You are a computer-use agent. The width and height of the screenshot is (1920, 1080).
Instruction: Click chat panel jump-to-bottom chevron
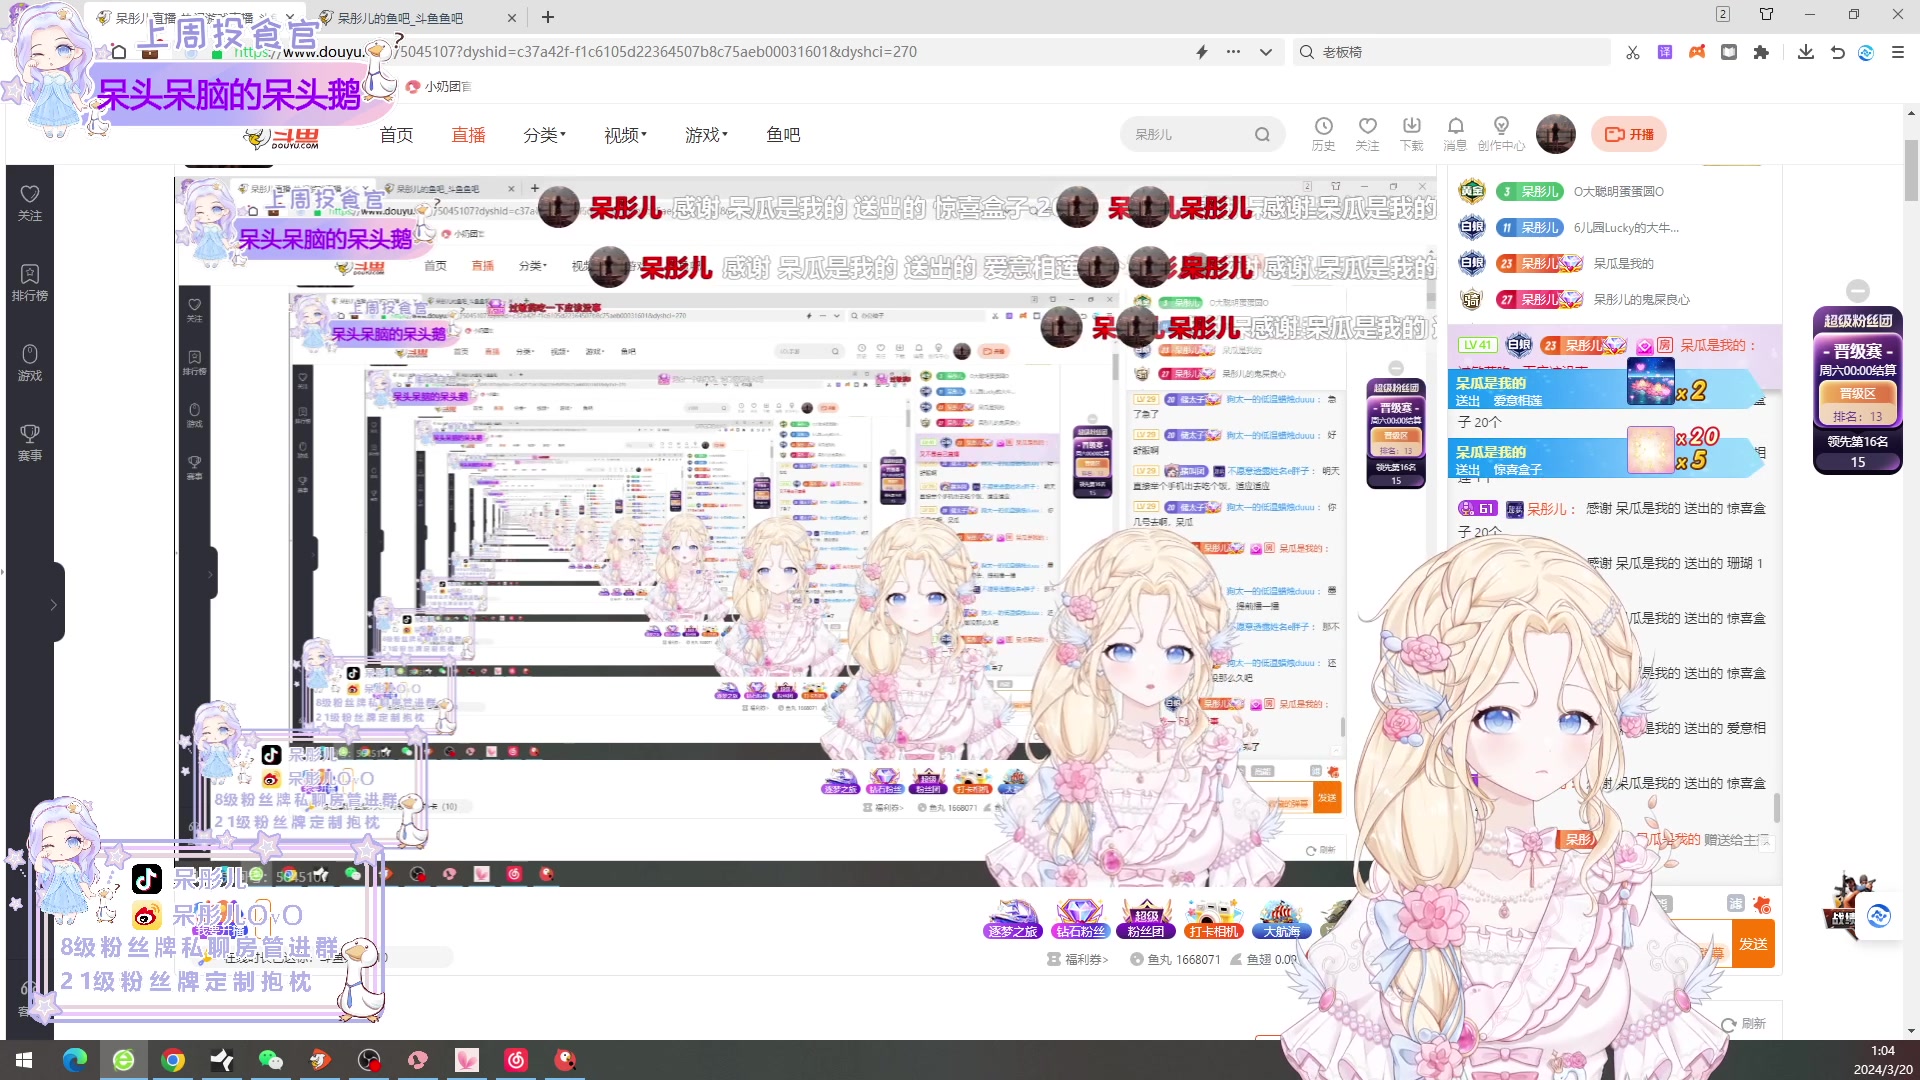coord(1766,842)
